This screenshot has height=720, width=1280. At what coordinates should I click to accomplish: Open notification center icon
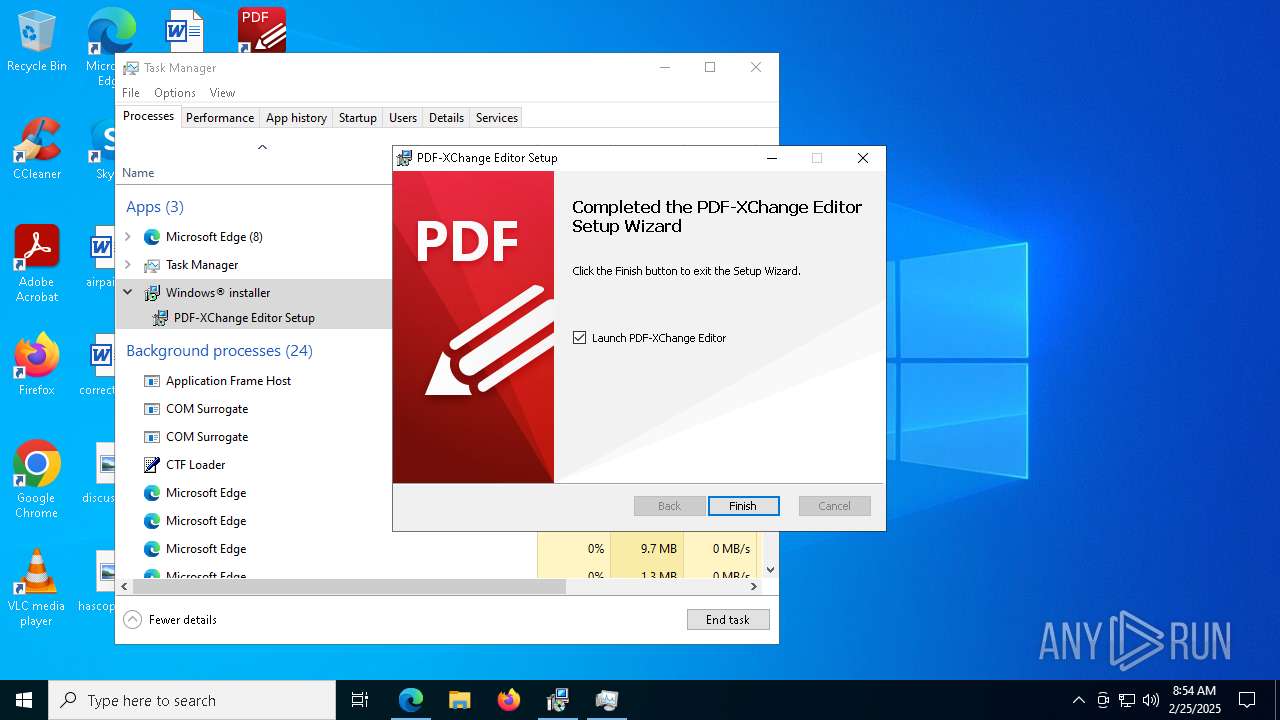(1247, 700)
